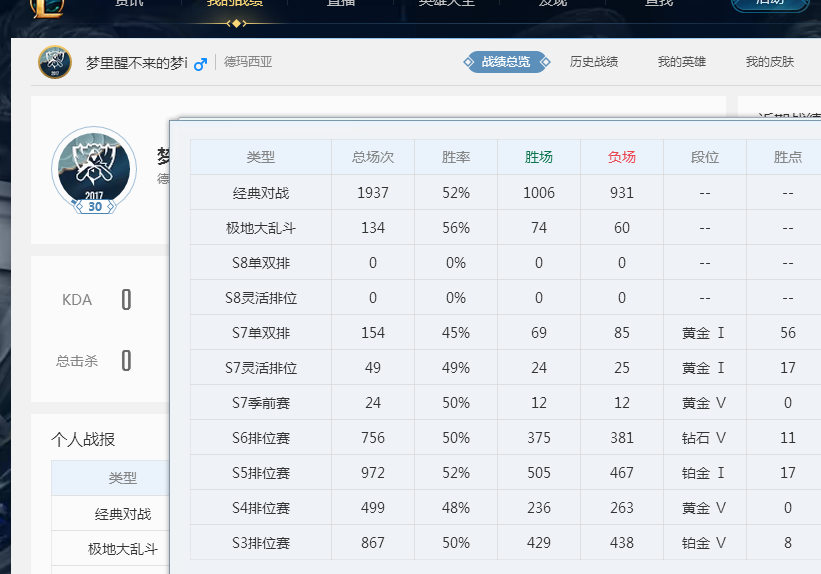
Task: Click the 类型 column header in popup
Action: click(x=261, y=157)
